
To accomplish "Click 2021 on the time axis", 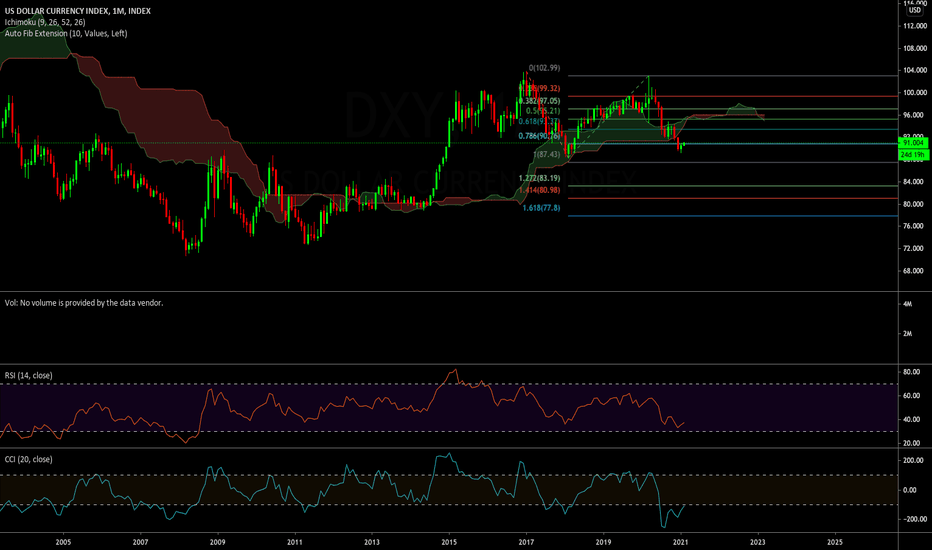I will 681,542.
